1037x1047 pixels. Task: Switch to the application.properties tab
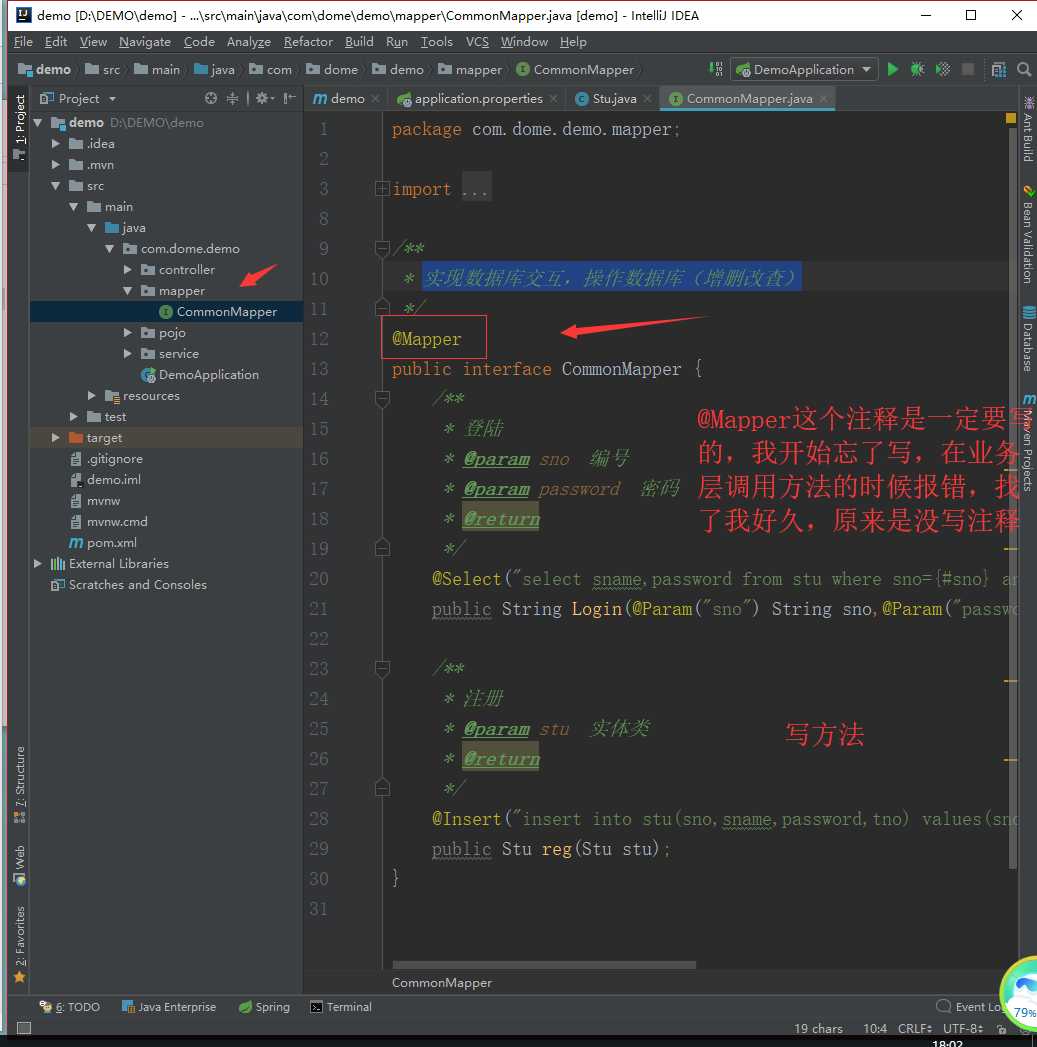[x=477, y=99]
